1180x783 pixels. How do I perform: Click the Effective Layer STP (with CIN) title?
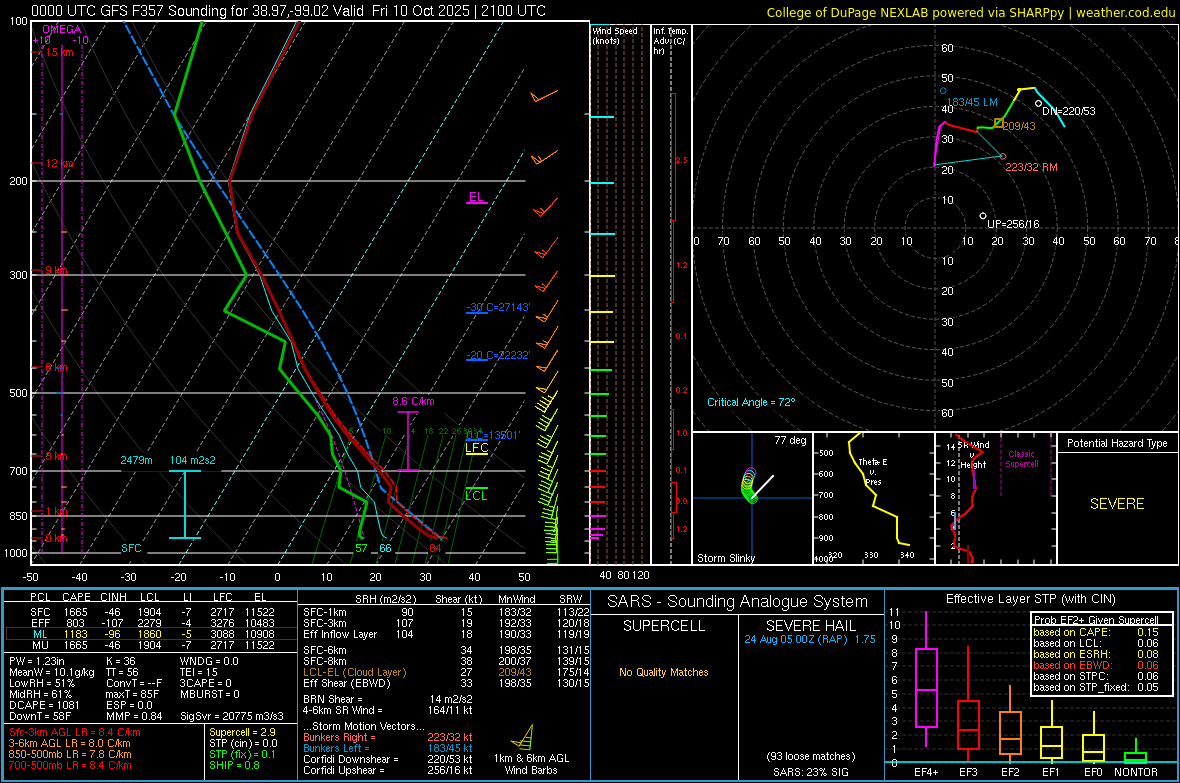1030,599
